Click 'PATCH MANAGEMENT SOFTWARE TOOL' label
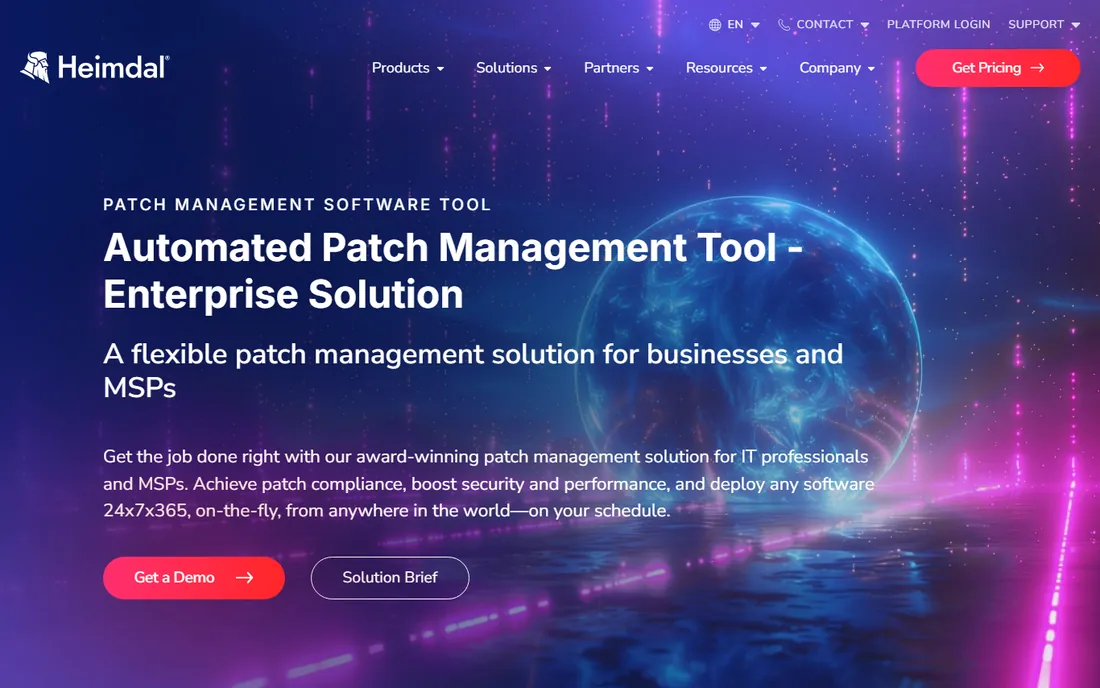 (x=297, y=204)
